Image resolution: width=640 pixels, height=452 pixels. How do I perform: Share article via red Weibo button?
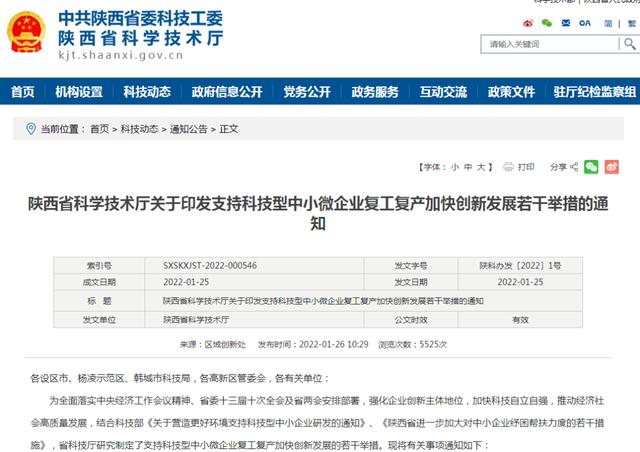(x=611, y=167)
